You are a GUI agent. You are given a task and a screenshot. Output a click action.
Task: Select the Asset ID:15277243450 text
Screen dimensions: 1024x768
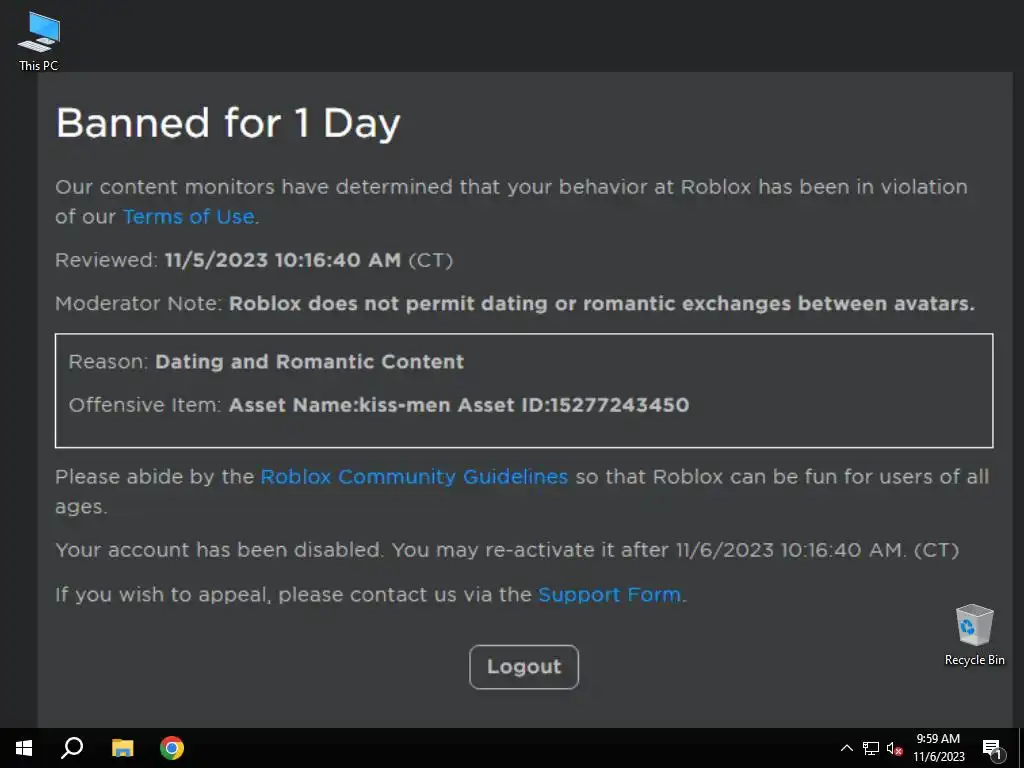(573, 405)
